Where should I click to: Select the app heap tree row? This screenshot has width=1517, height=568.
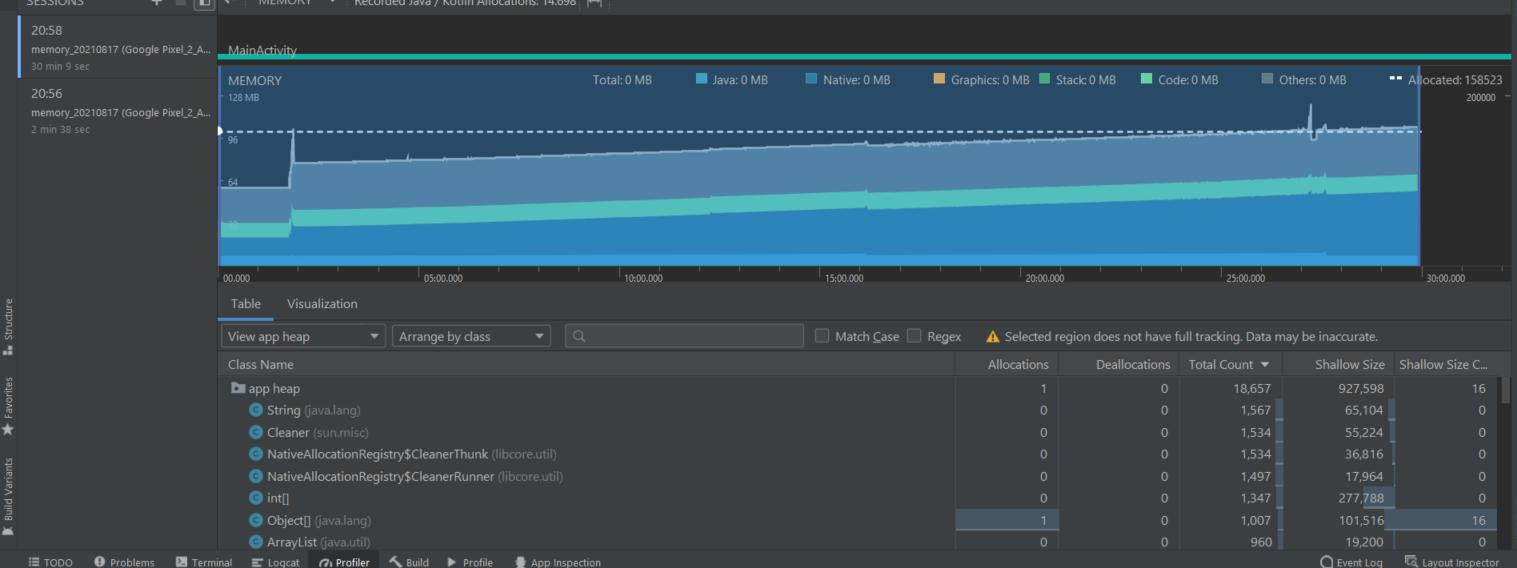(x=859, y=388)
